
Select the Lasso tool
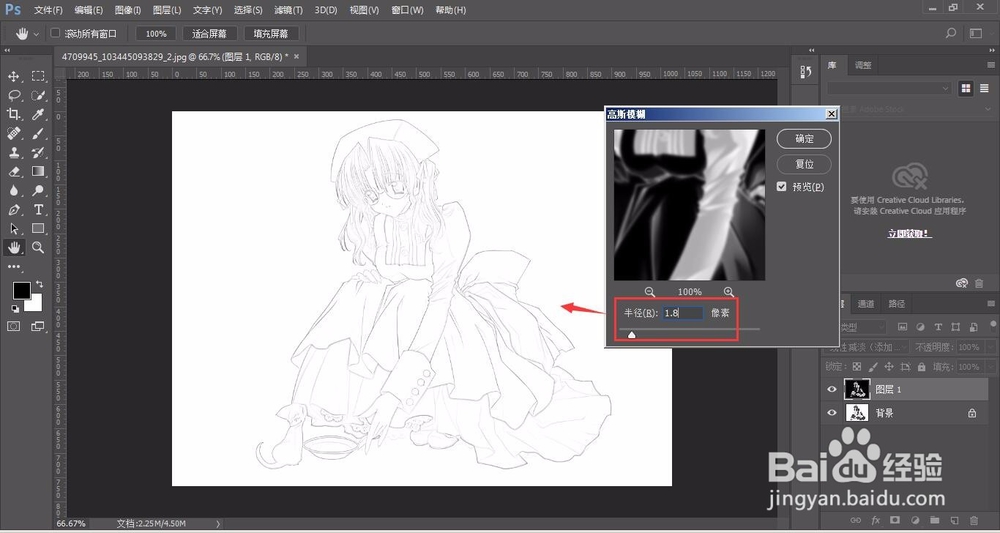(x=13, y=96)
